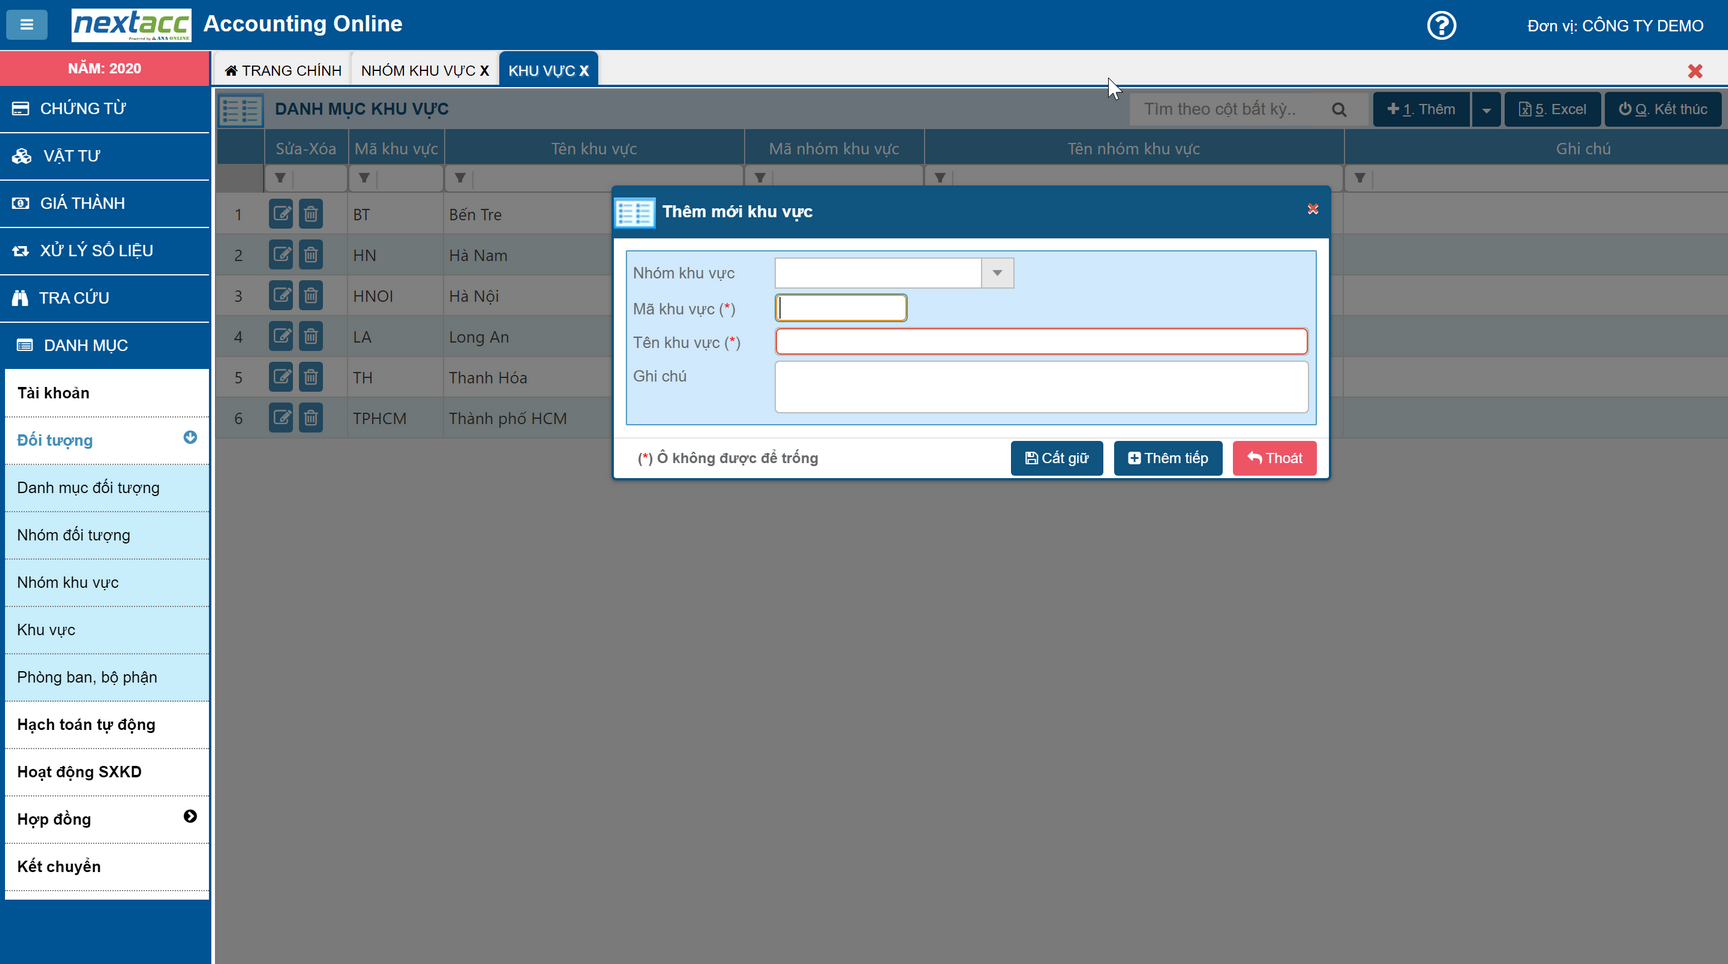The image size is (1728, 964).
Task: Click the Cất giữ save button
Action: point(1056,458)
